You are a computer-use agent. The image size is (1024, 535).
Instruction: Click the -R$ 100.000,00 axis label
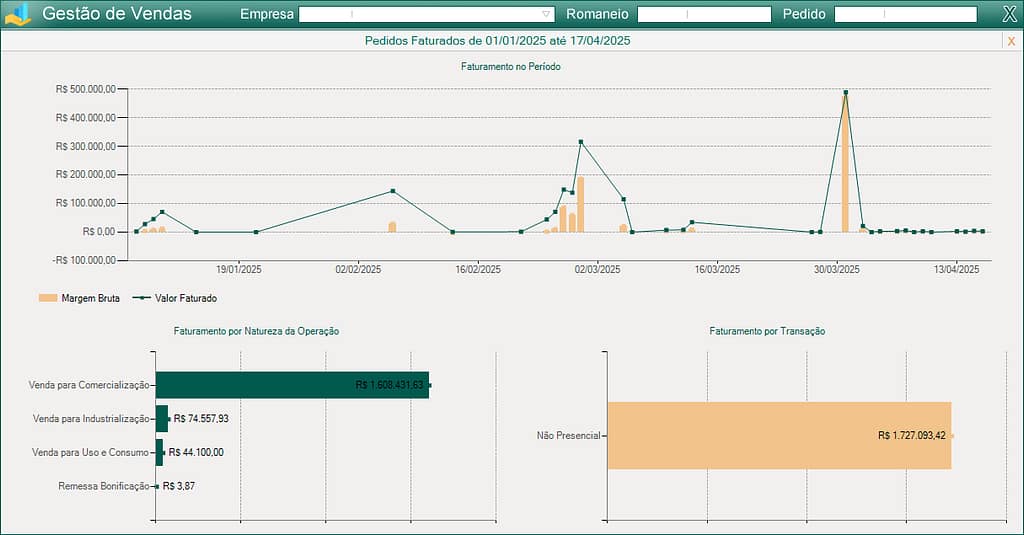click(x=84, y=260)
